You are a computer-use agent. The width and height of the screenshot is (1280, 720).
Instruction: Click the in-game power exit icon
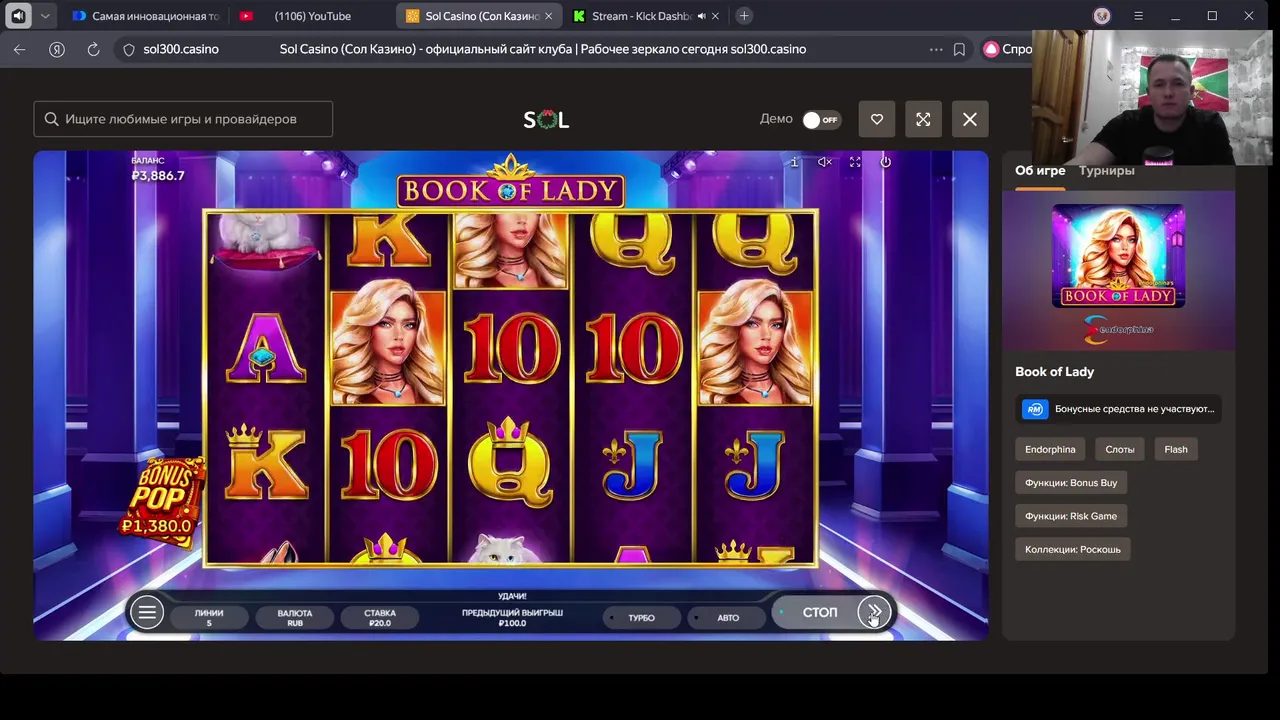(x=885, y=162)
